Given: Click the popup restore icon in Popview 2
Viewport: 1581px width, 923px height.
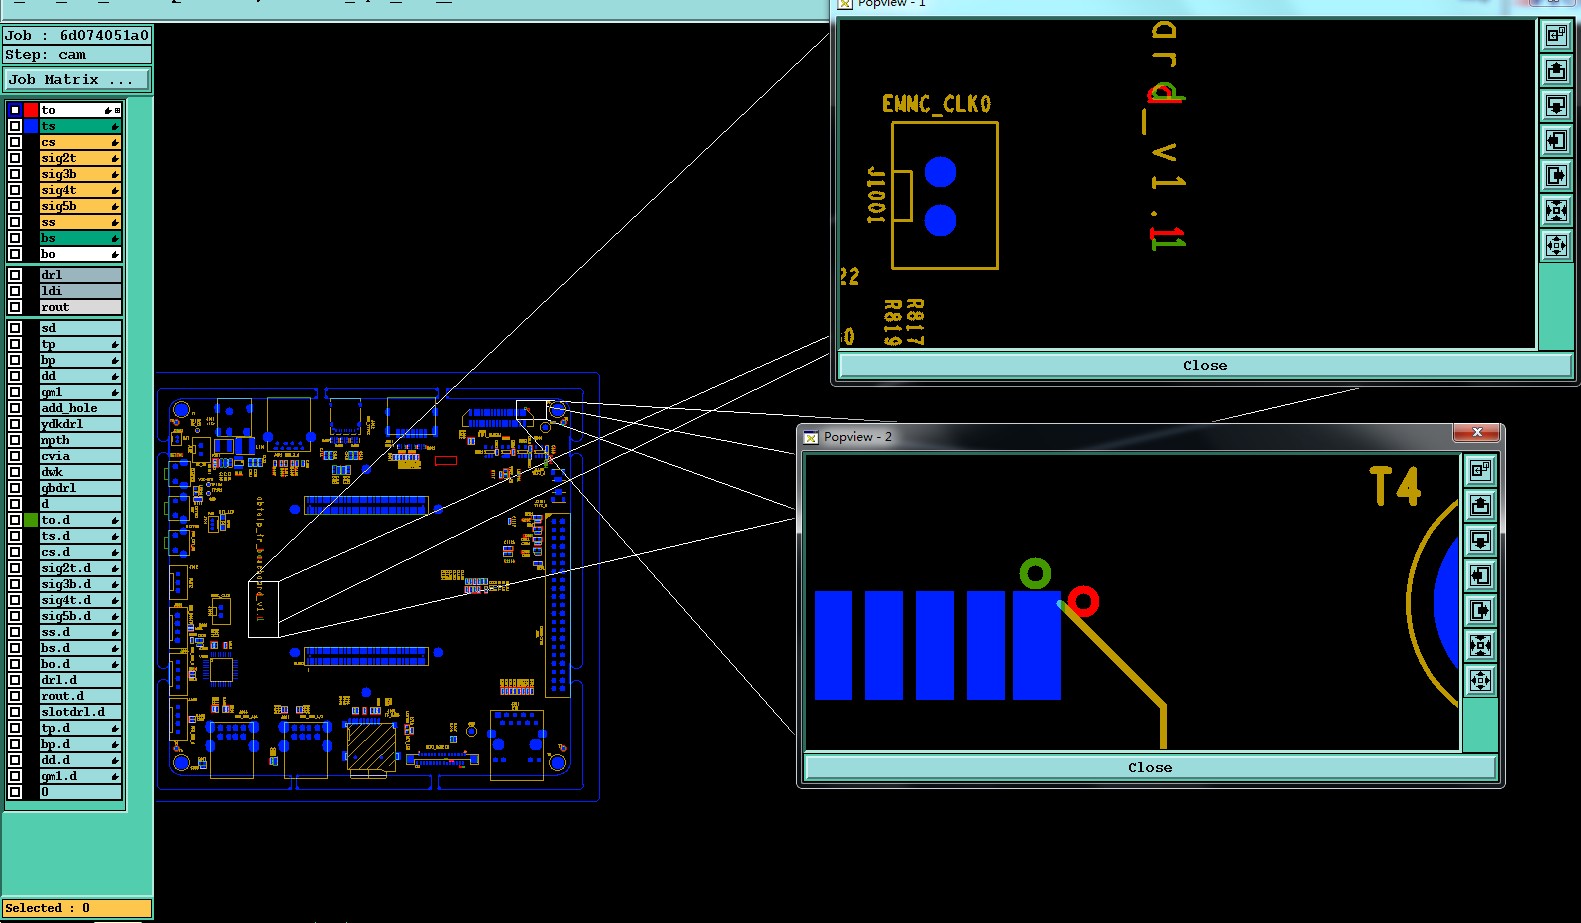Looking at the screenshot, I should click(x=1480, y=470).
